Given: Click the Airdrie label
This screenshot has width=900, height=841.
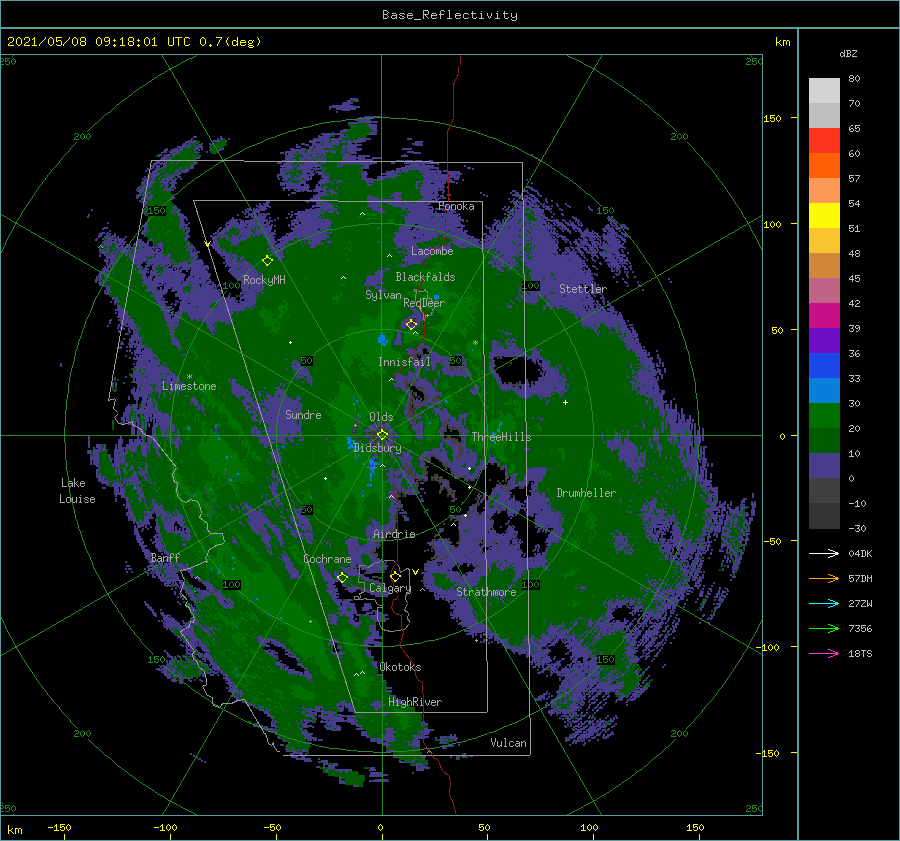Looking at the screenshot, I should click(394, 534).
